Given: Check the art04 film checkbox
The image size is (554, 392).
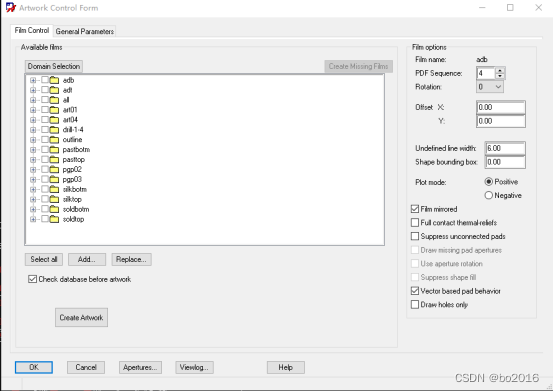Looking at the screenshot, I should pyautogui.click(x=45, y=119).
